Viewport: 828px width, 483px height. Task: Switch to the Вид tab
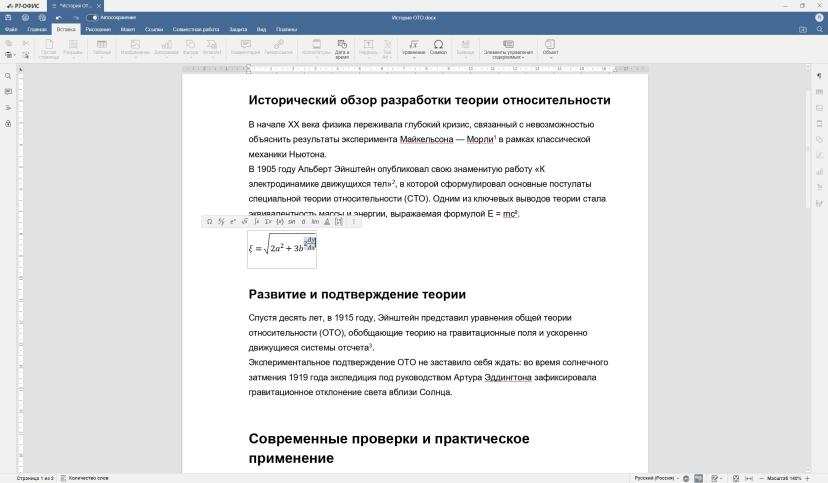click(261, 30)
